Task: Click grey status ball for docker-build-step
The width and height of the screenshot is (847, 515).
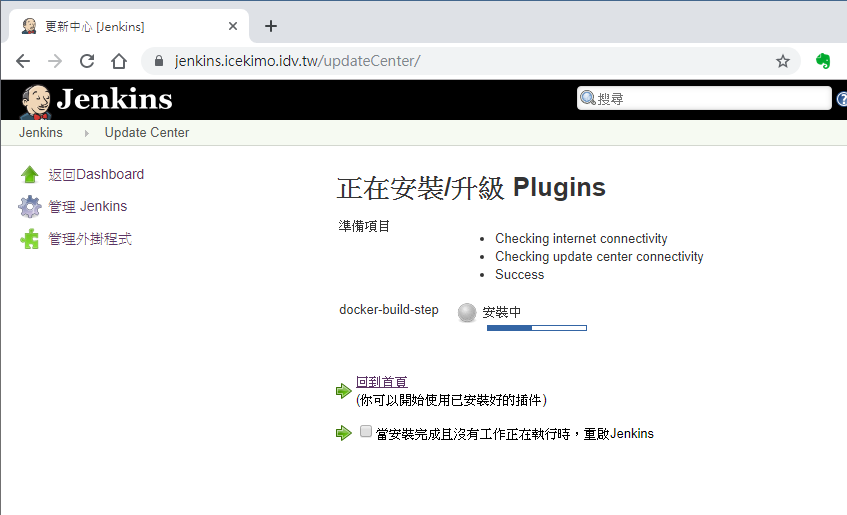Action: click(467, 312)
